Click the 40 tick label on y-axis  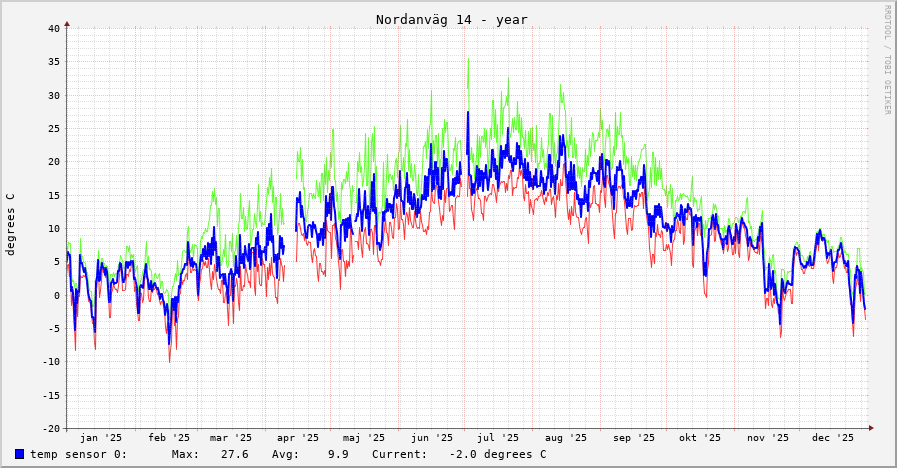click(54, 28)
